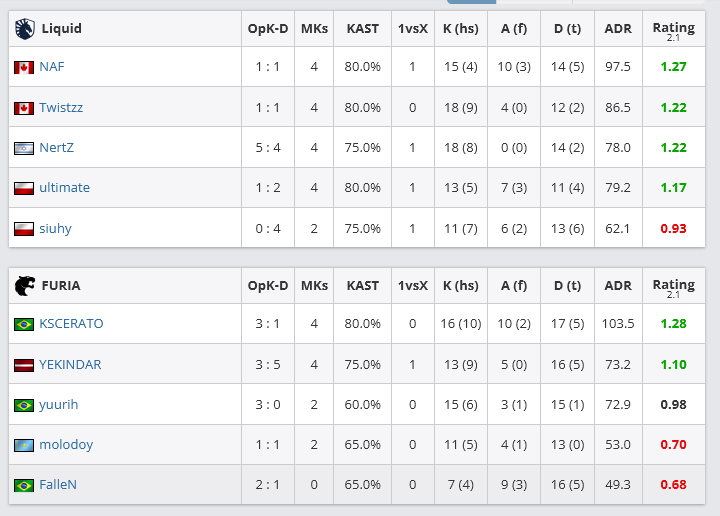Image resolution: width=720 pixels, height=516 pixels.
Task: Click KSCERATO's 1.28 rating value
Action: [673, 324]
